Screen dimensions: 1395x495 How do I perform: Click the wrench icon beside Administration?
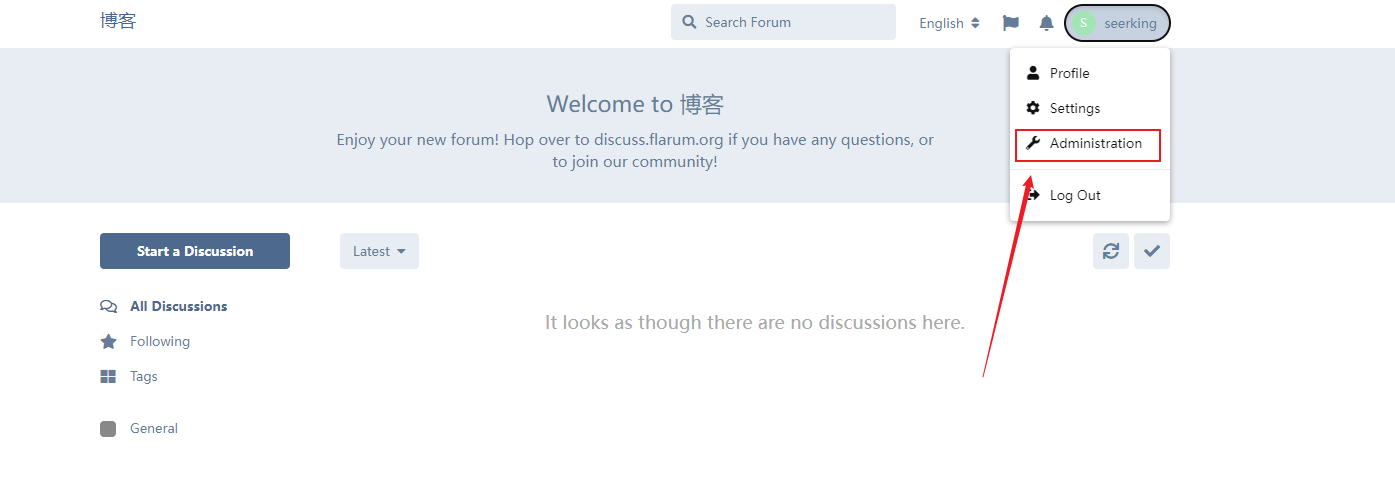point(1033,143)
